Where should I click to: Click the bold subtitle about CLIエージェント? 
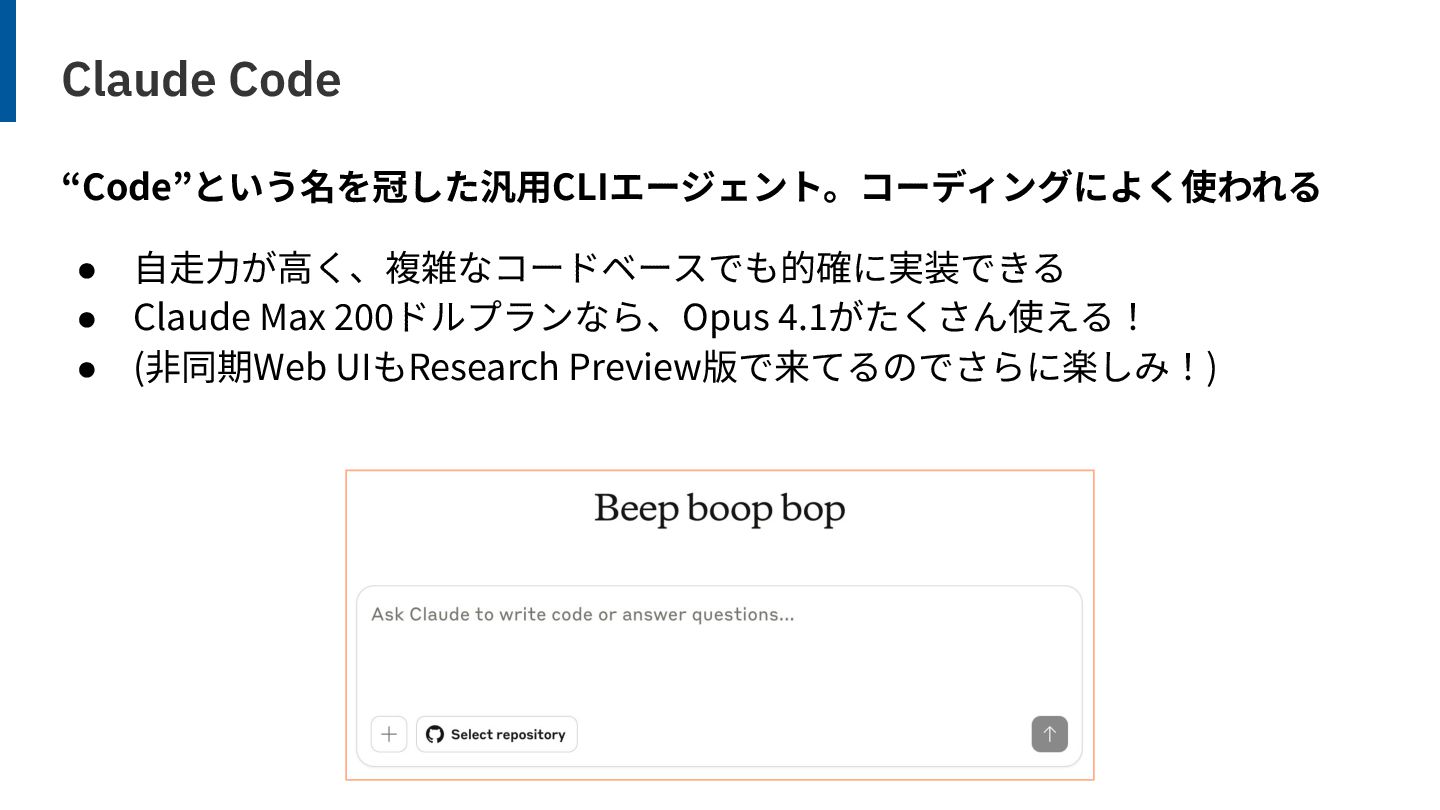pyautogui.click(x=691, y=187)
